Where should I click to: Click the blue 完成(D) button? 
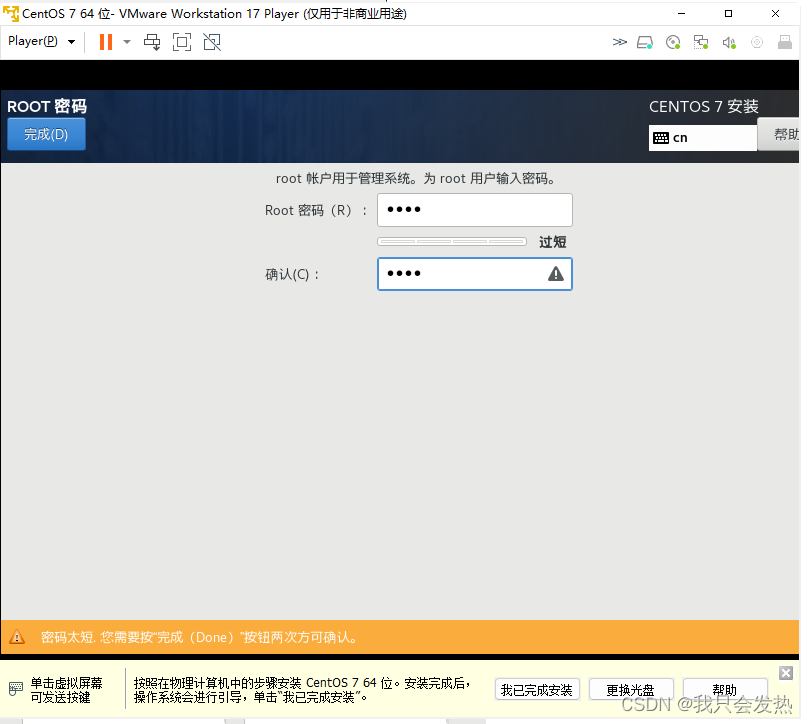46,134
